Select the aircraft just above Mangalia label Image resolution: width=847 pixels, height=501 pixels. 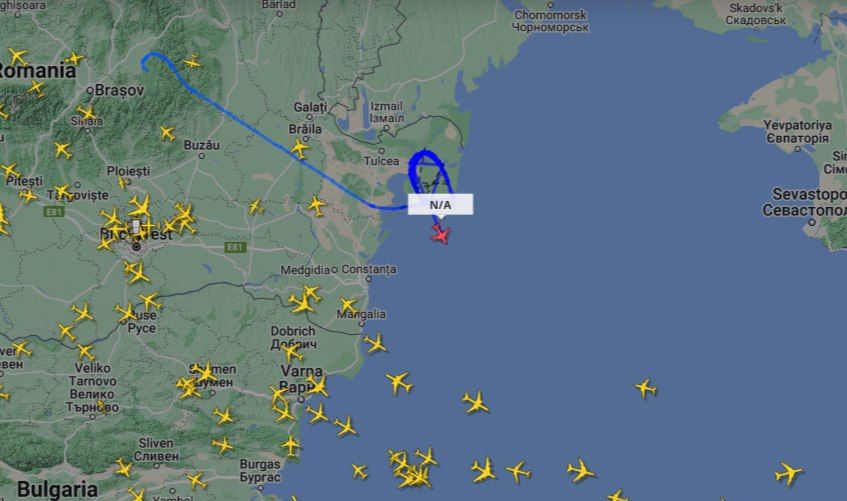348,305
